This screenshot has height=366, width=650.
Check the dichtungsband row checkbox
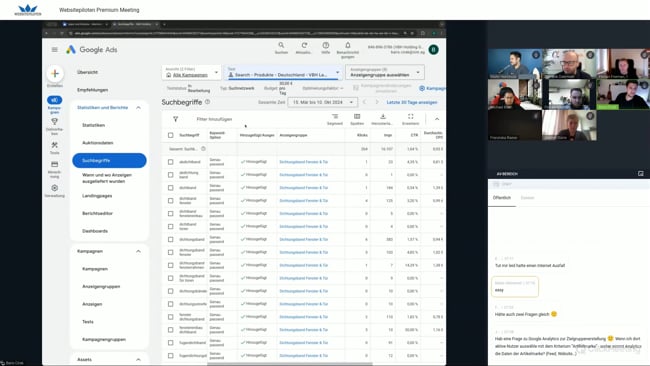point(170,239)
